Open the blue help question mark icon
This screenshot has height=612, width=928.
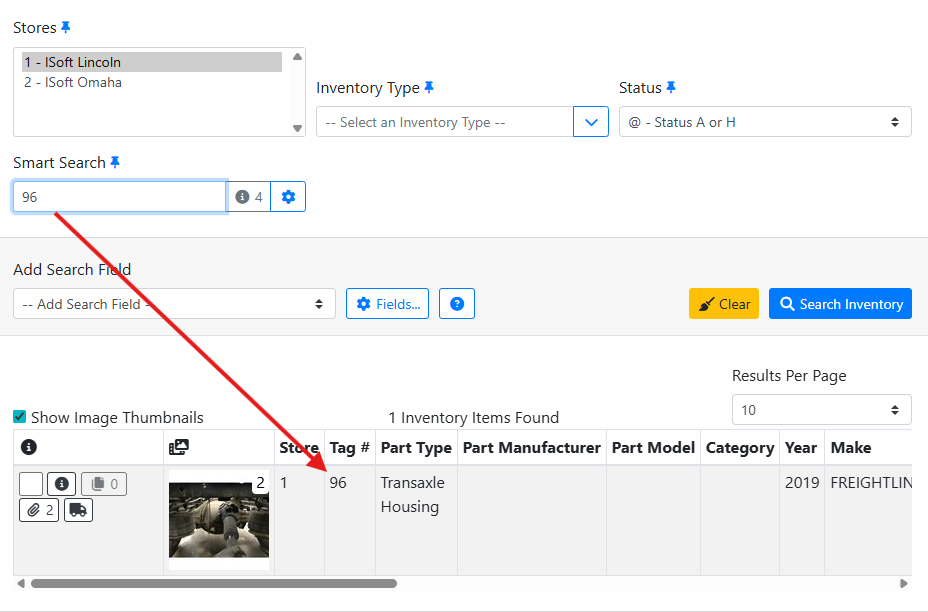pos(457,304)
